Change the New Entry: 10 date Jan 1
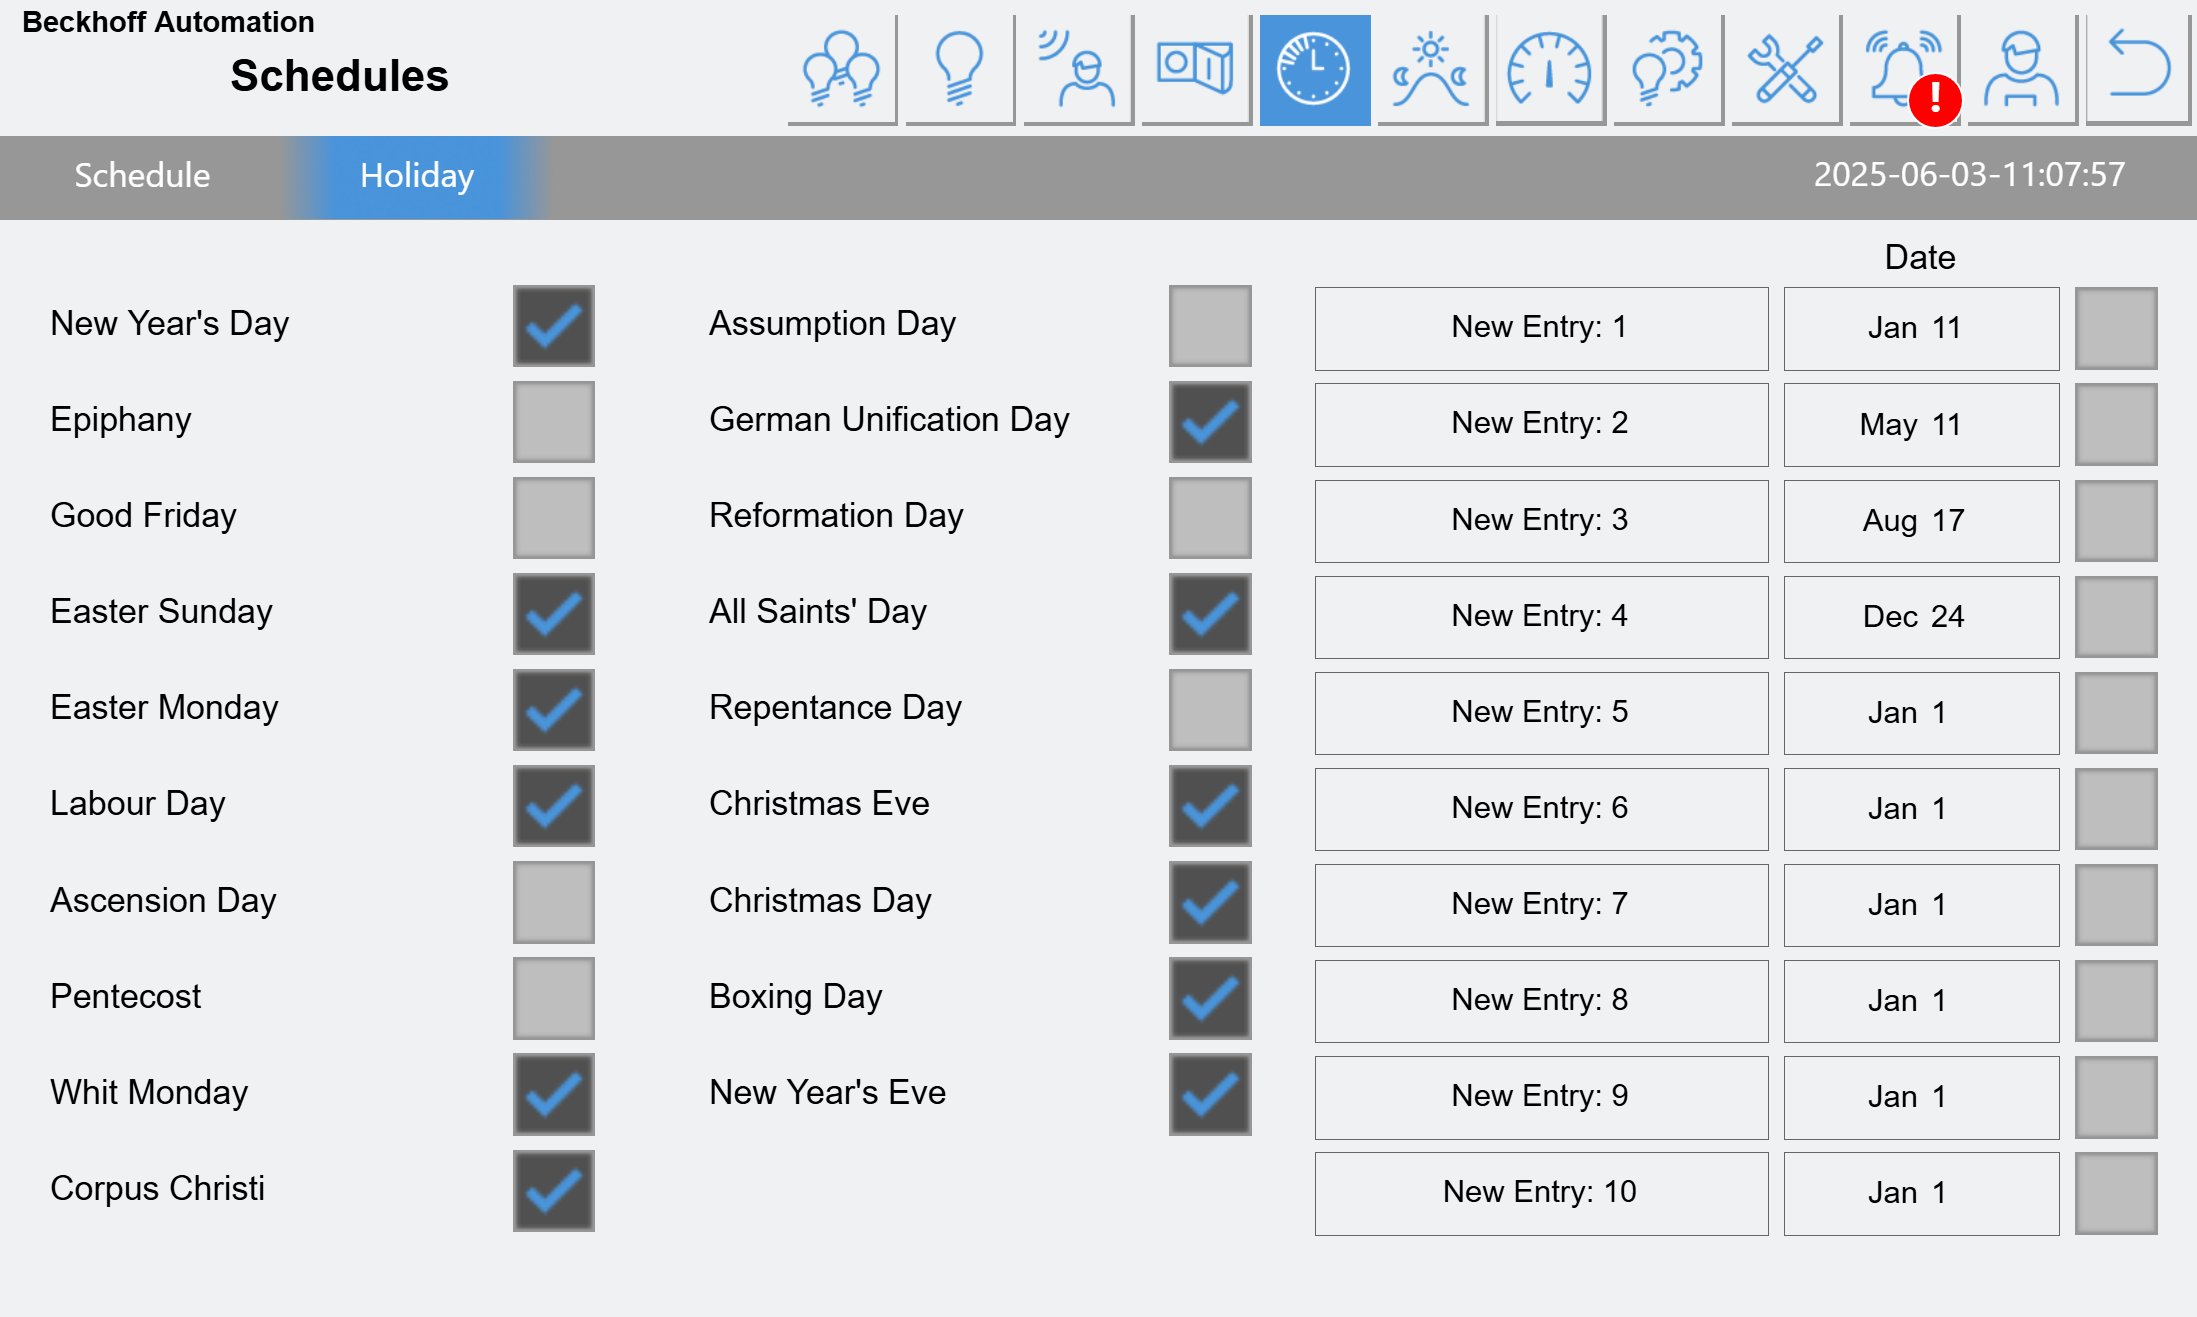This screenshot has height=1317, width=2197. pos(1921,1193)
